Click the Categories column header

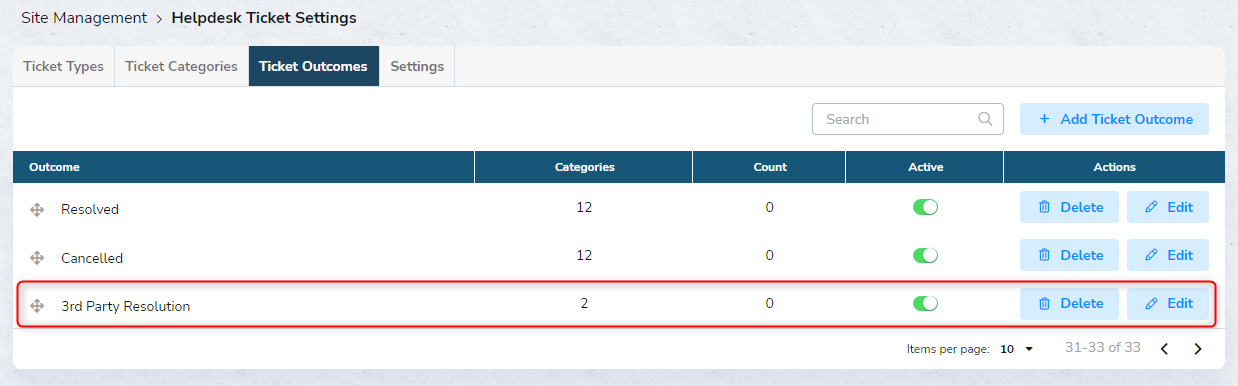coord(584,167)
